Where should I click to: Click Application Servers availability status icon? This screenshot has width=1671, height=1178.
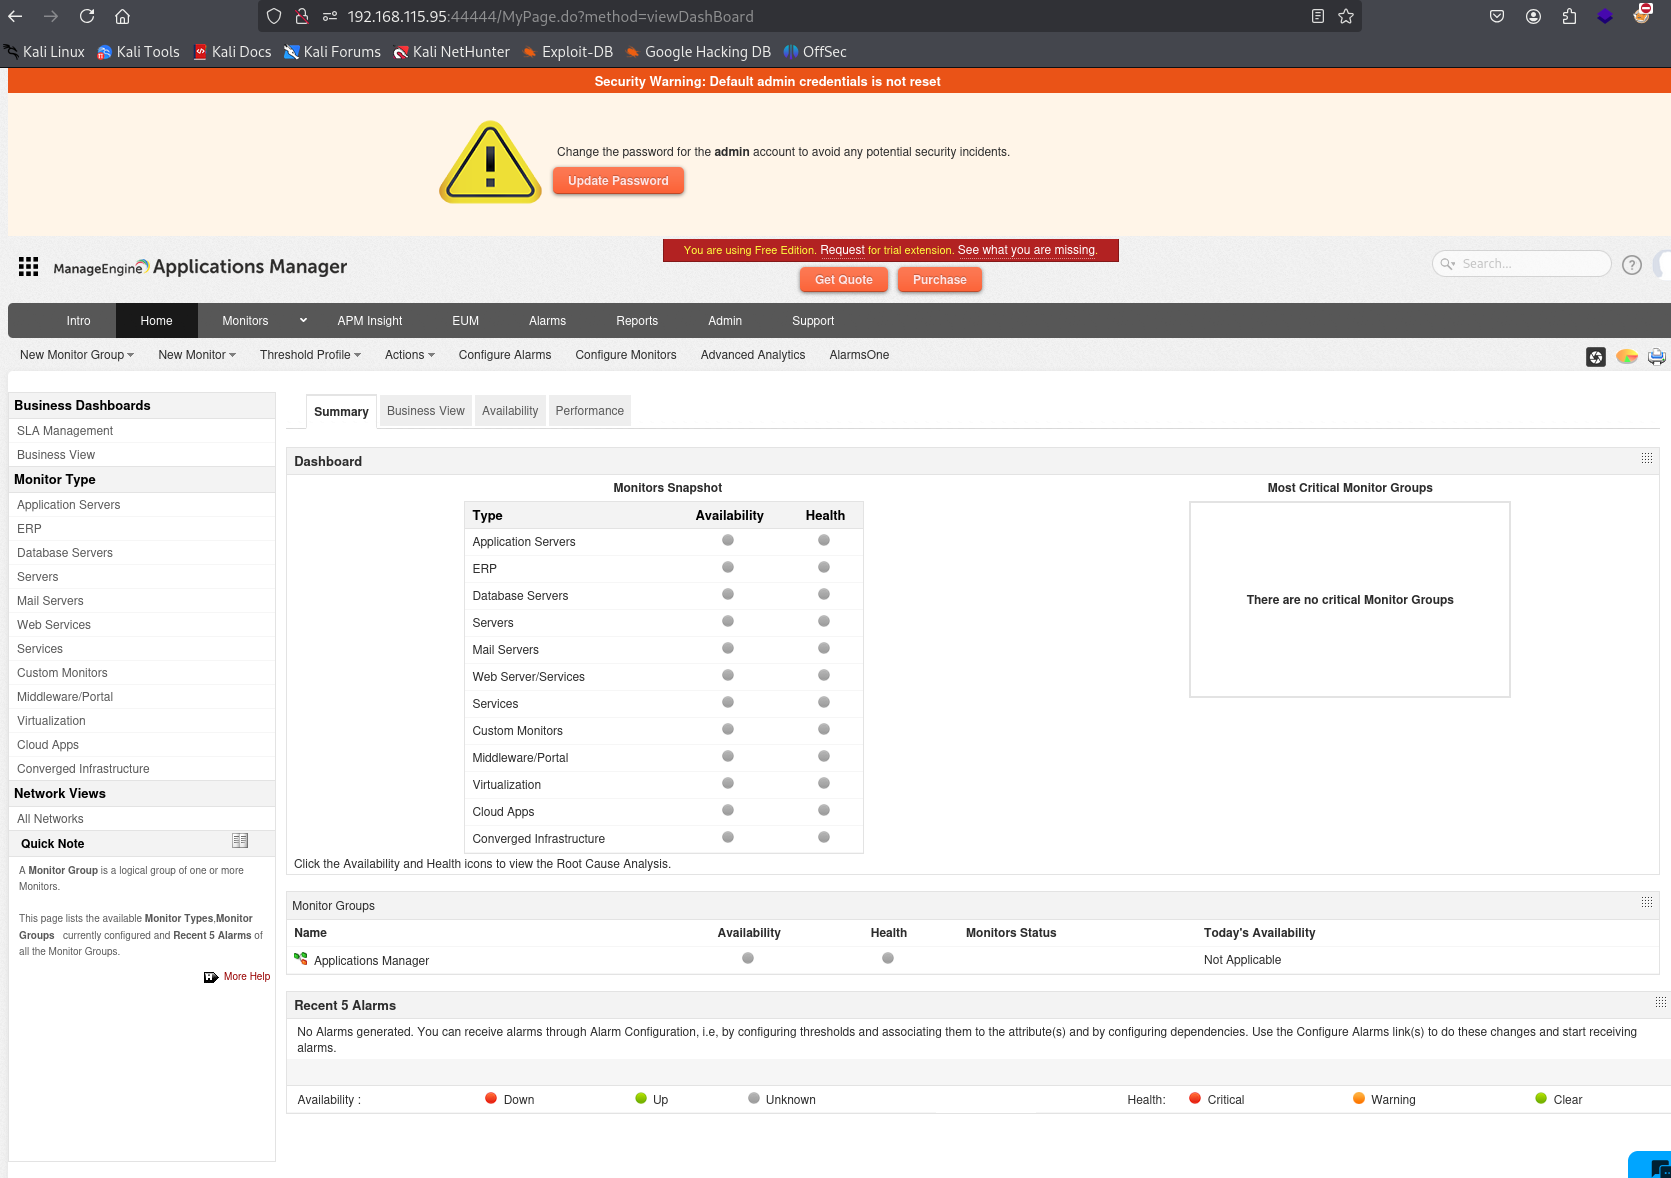(728, 540)
